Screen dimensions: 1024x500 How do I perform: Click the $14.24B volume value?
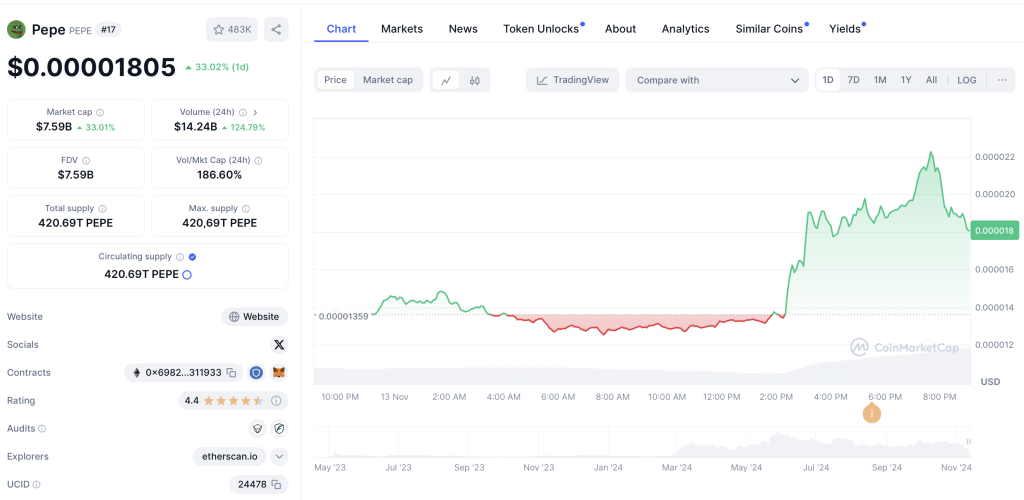[196, 127]
